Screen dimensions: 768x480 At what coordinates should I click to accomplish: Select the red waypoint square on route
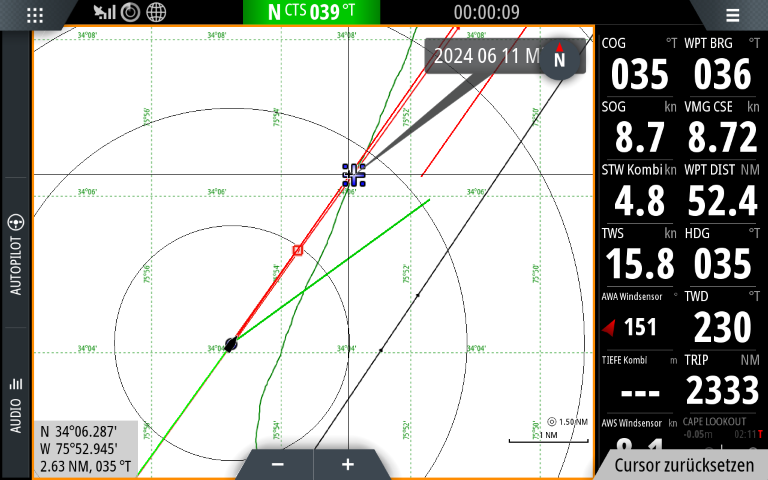(x=297, y=249)
